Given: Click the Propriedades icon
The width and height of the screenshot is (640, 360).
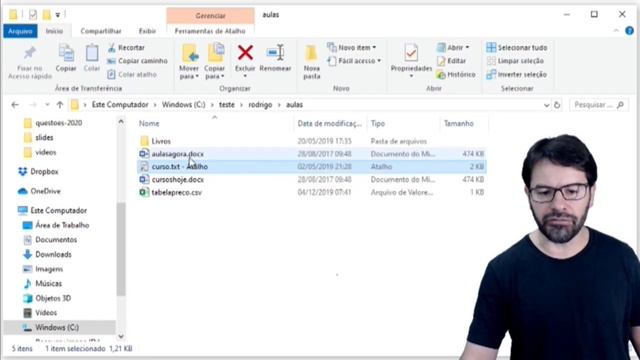Looking at the screenshot, I should click(x=411, y=54).
